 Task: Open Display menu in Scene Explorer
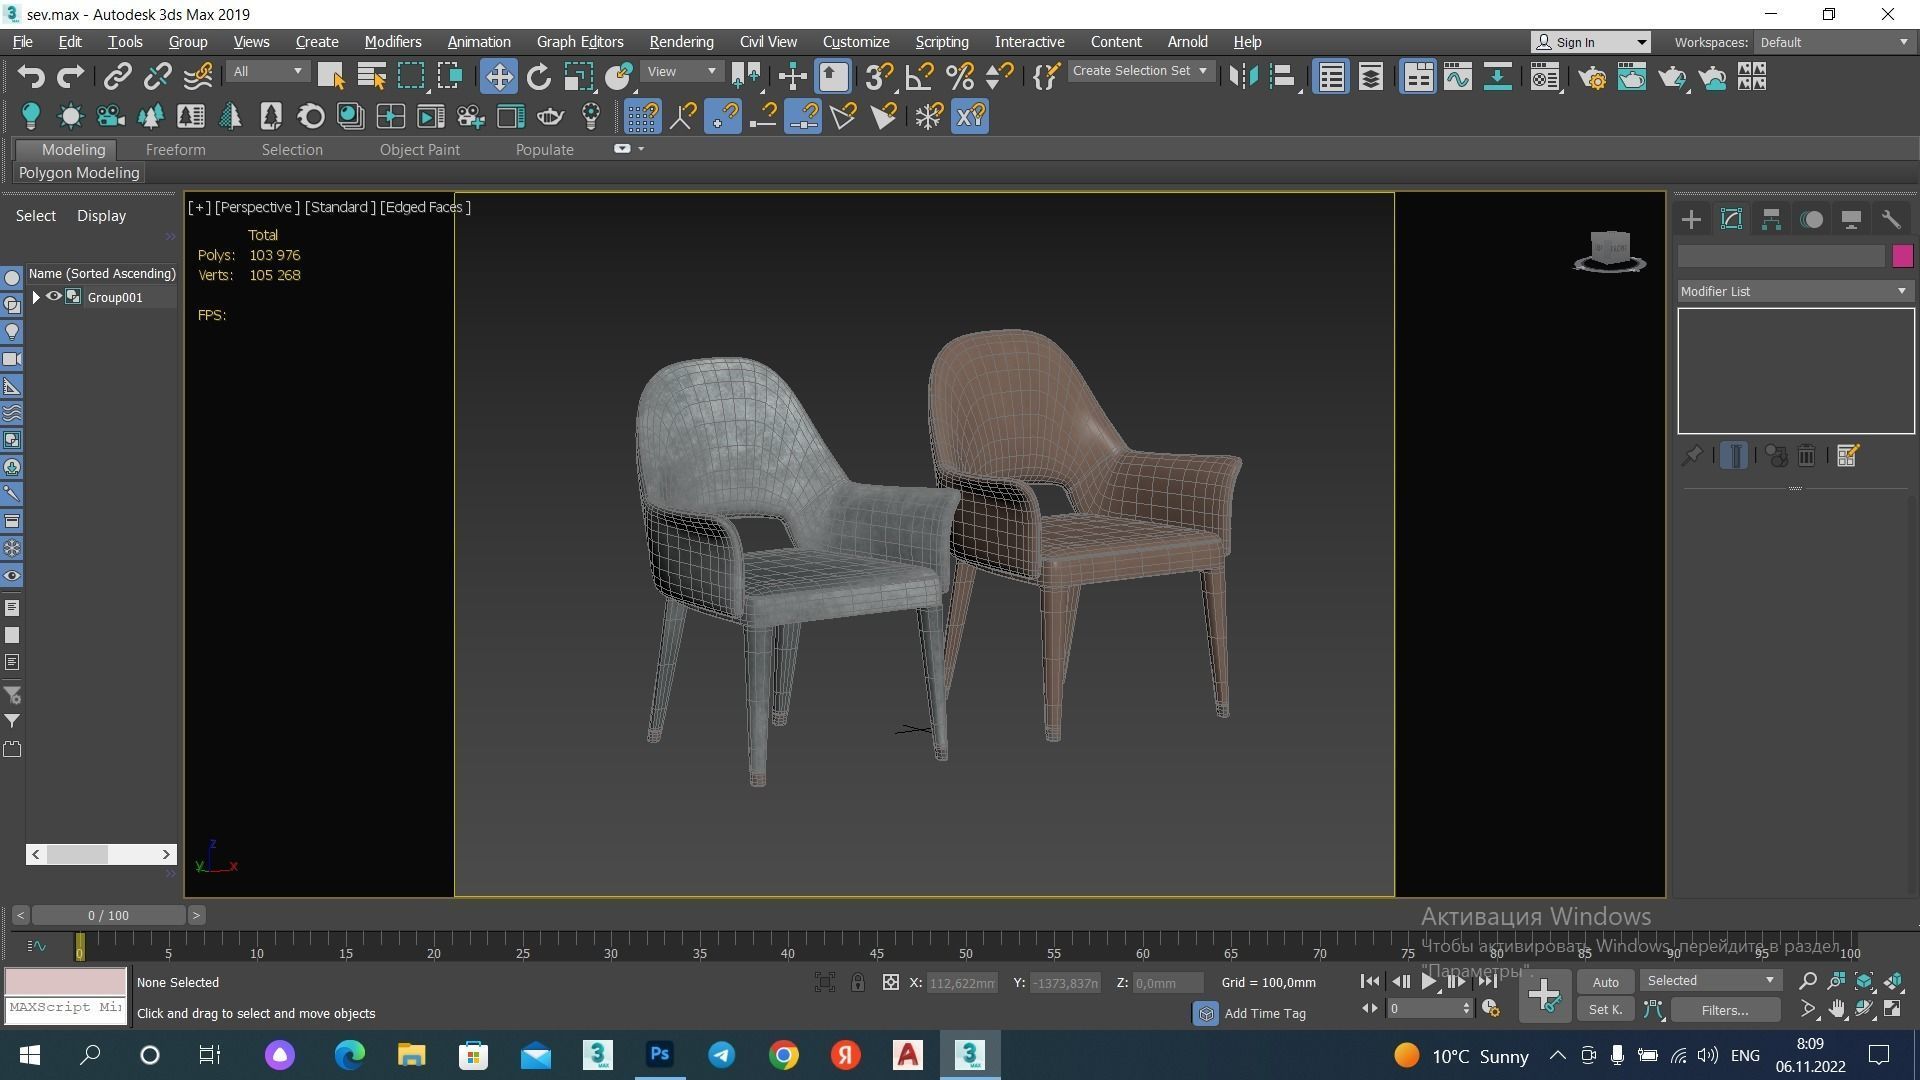coord(101,216)
